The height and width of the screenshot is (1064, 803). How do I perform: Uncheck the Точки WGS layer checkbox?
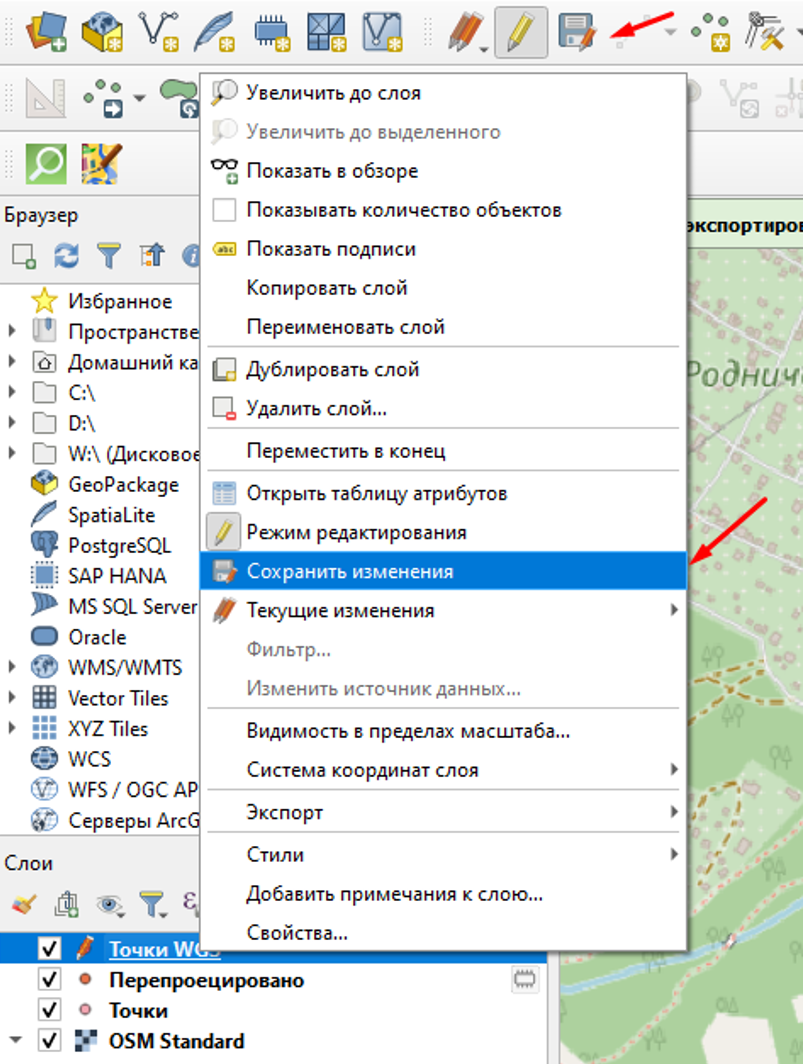point(48,949)
